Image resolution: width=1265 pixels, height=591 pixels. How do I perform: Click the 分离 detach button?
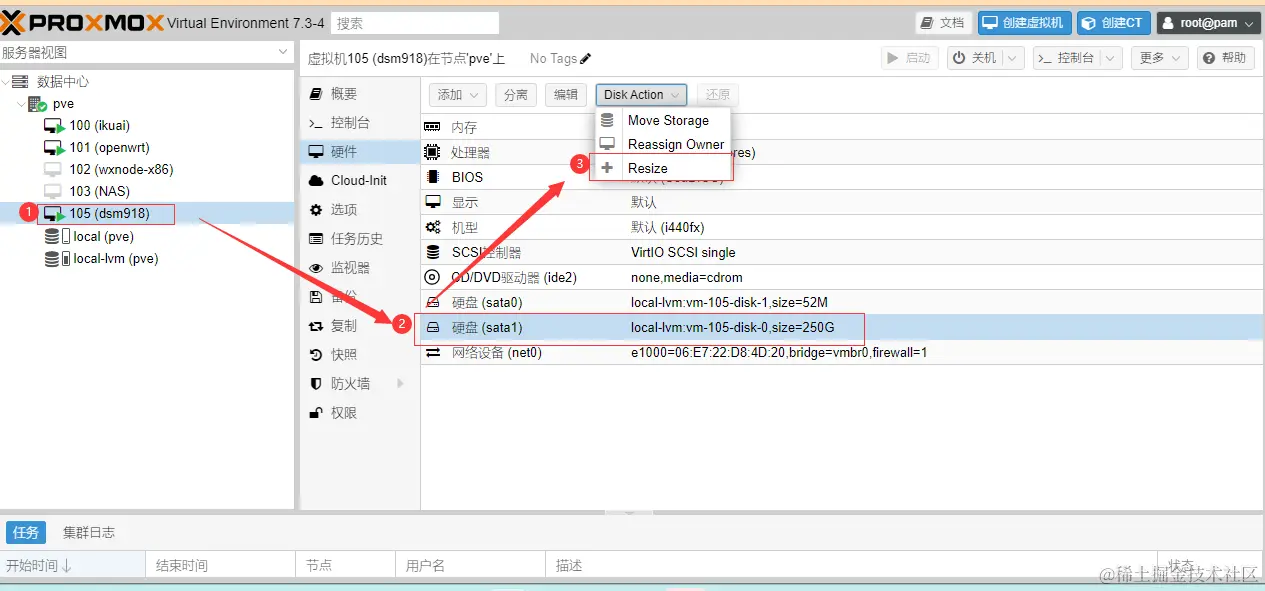[x=515, y=94]
